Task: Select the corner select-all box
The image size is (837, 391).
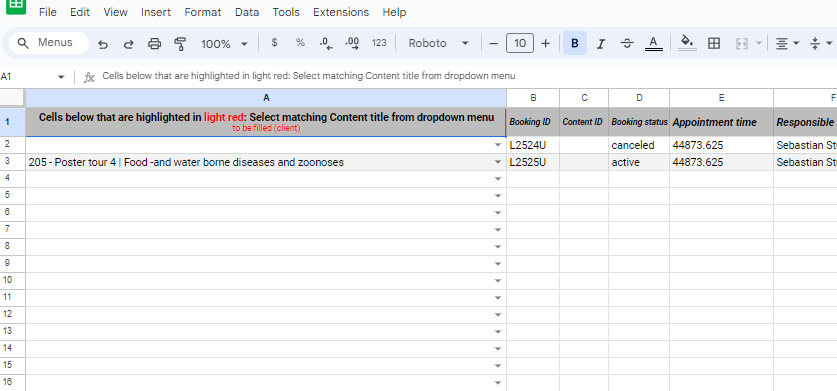Action: click(12, 98)
